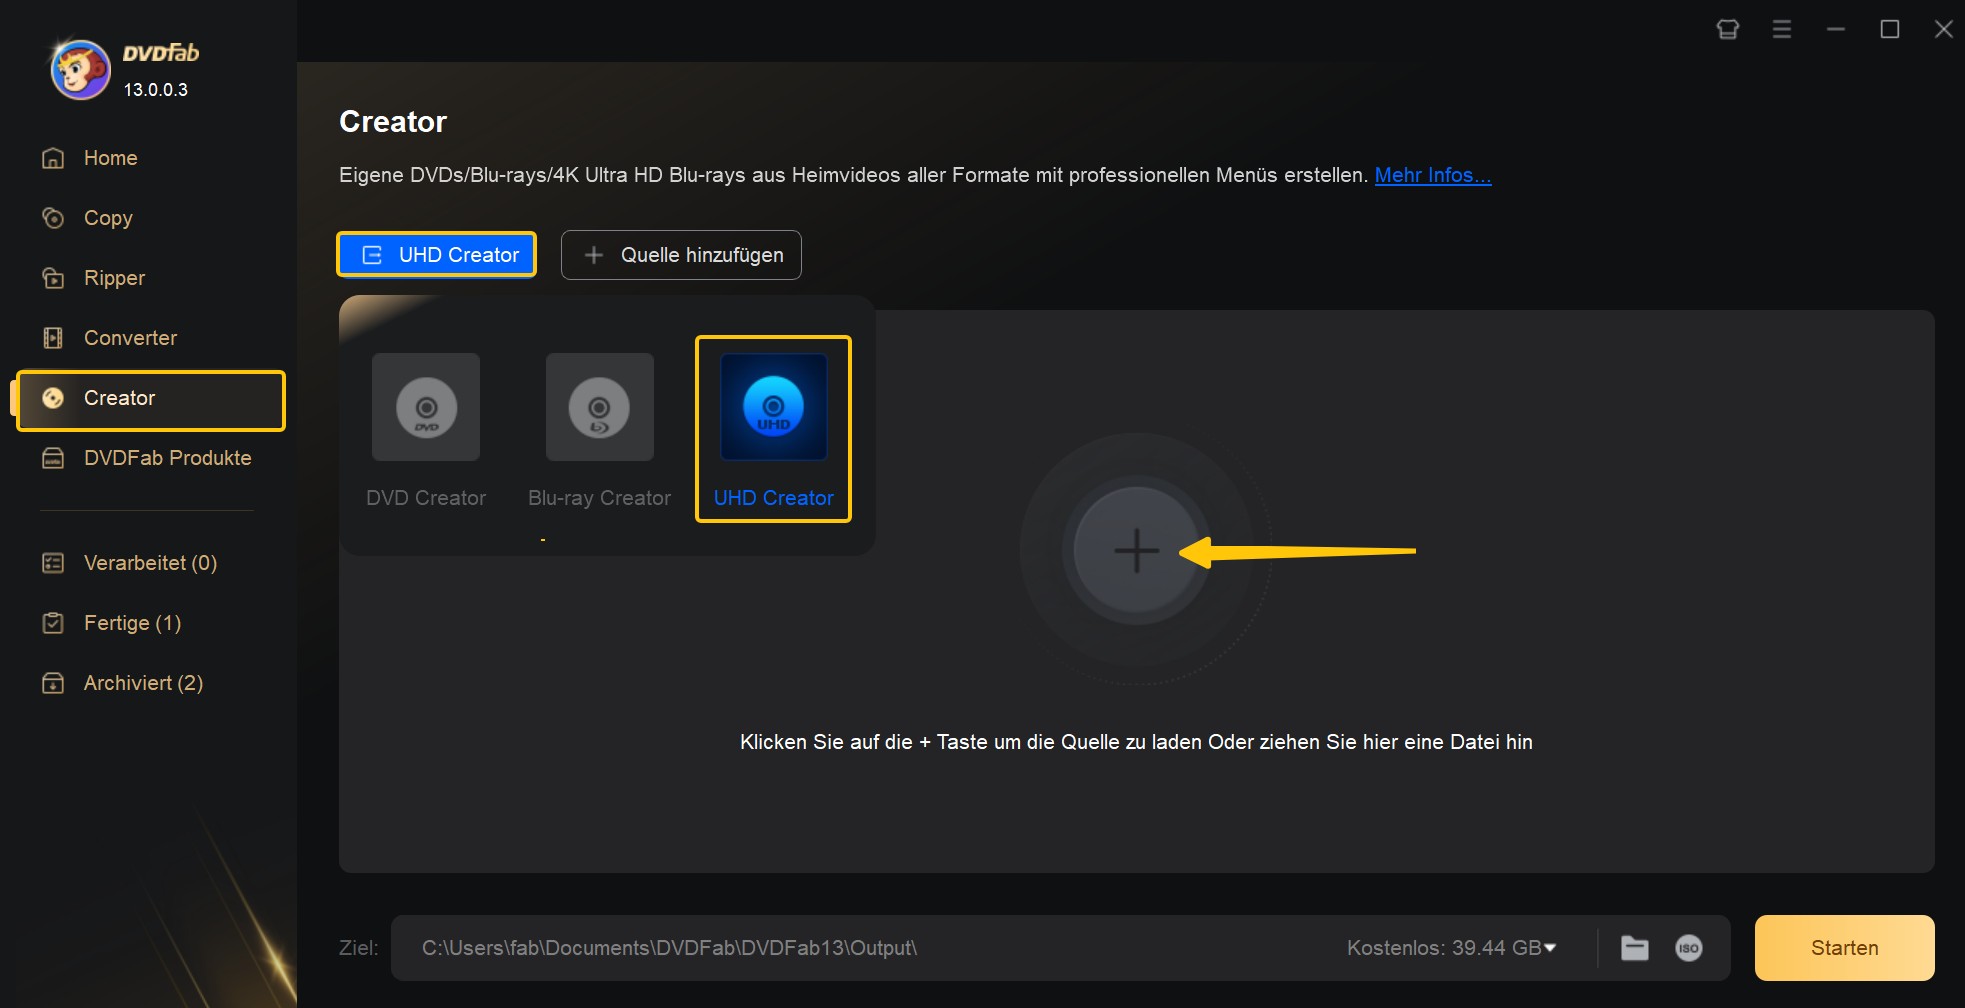Open the skin/theme shirt icon
The width and height of the screenshot is (1965, 1008).
tap(1728, 29)
